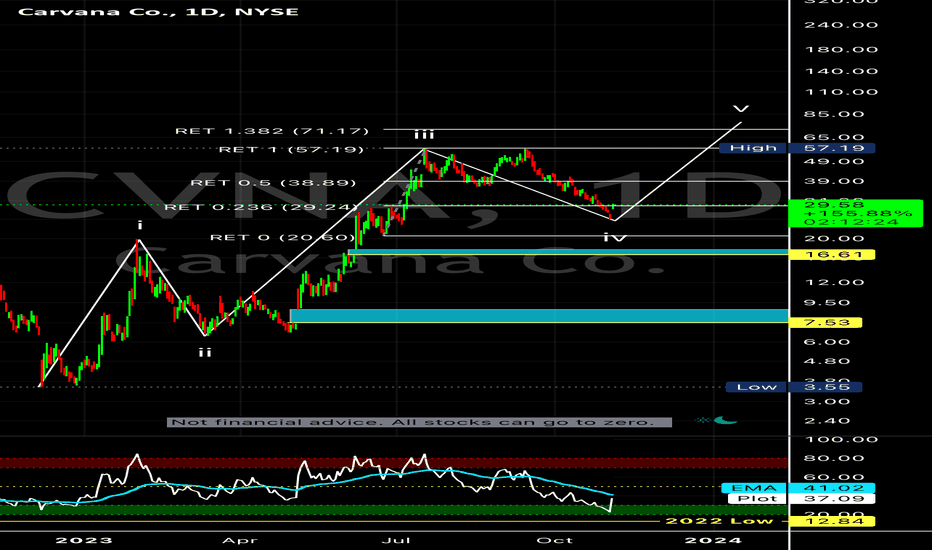Select the thin teal zone near 16.61
This screenshot has height=550, width=932.
(x=568, y=253)
